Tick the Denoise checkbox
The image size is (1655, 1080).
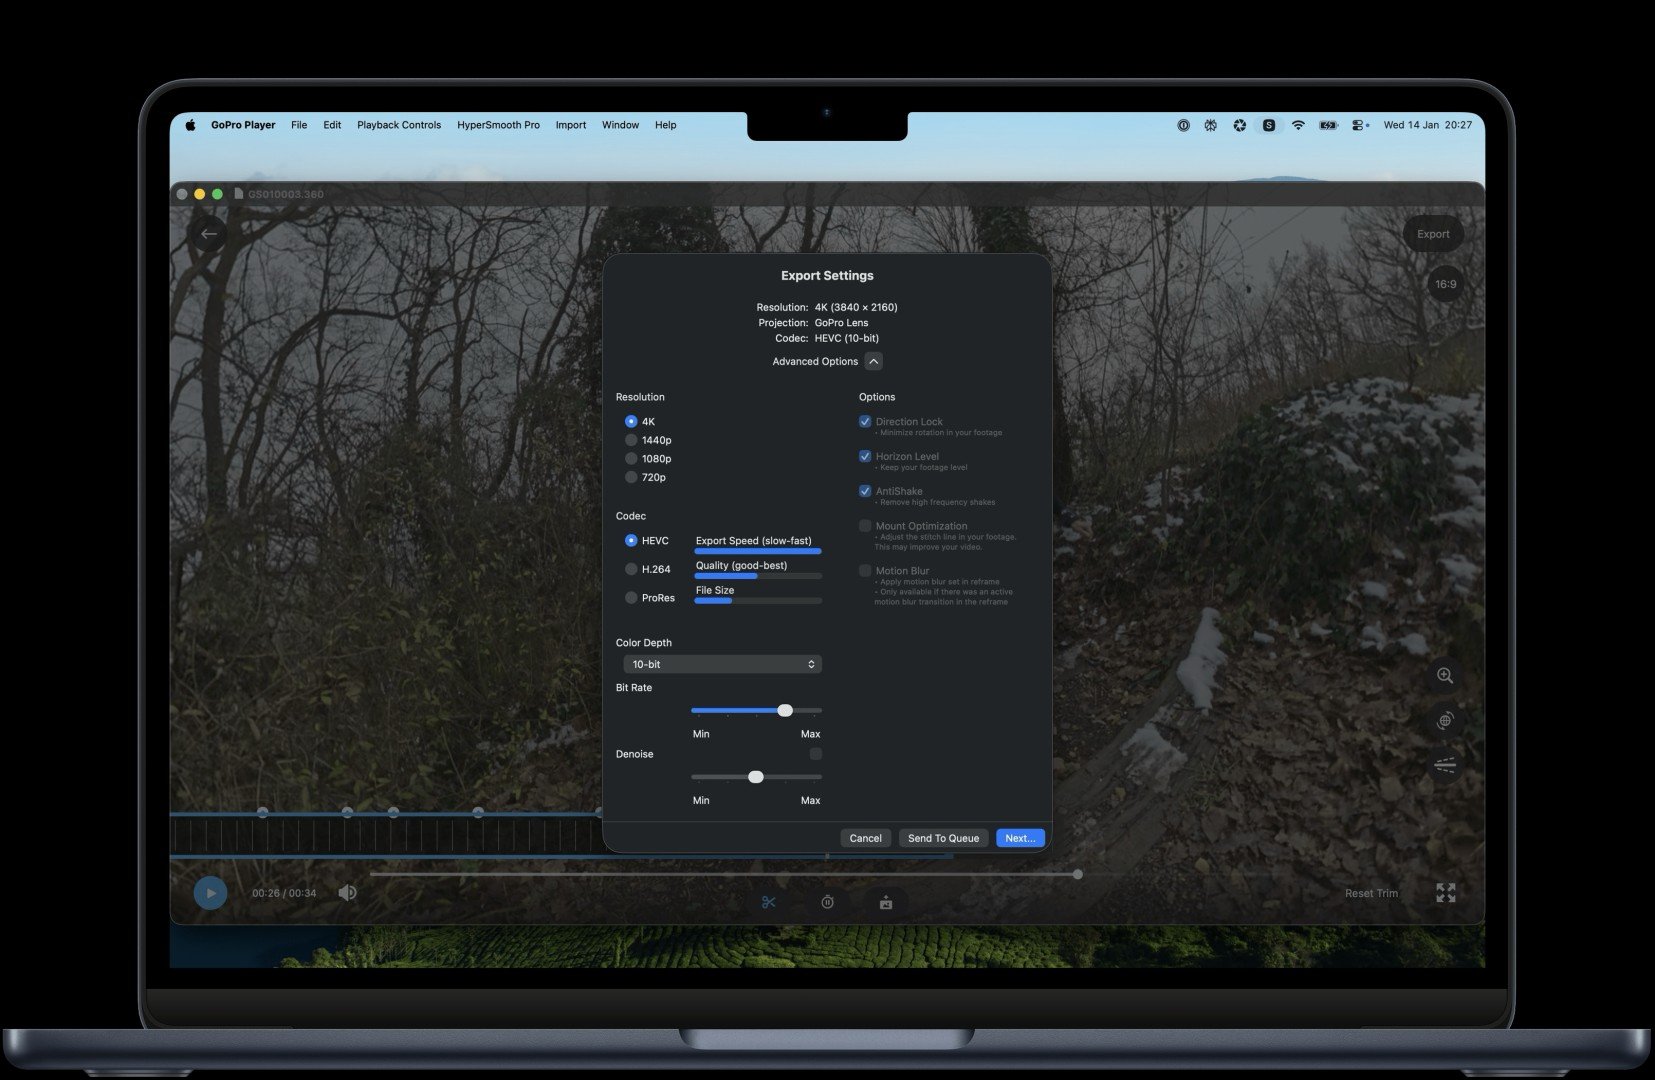[816, 754]
